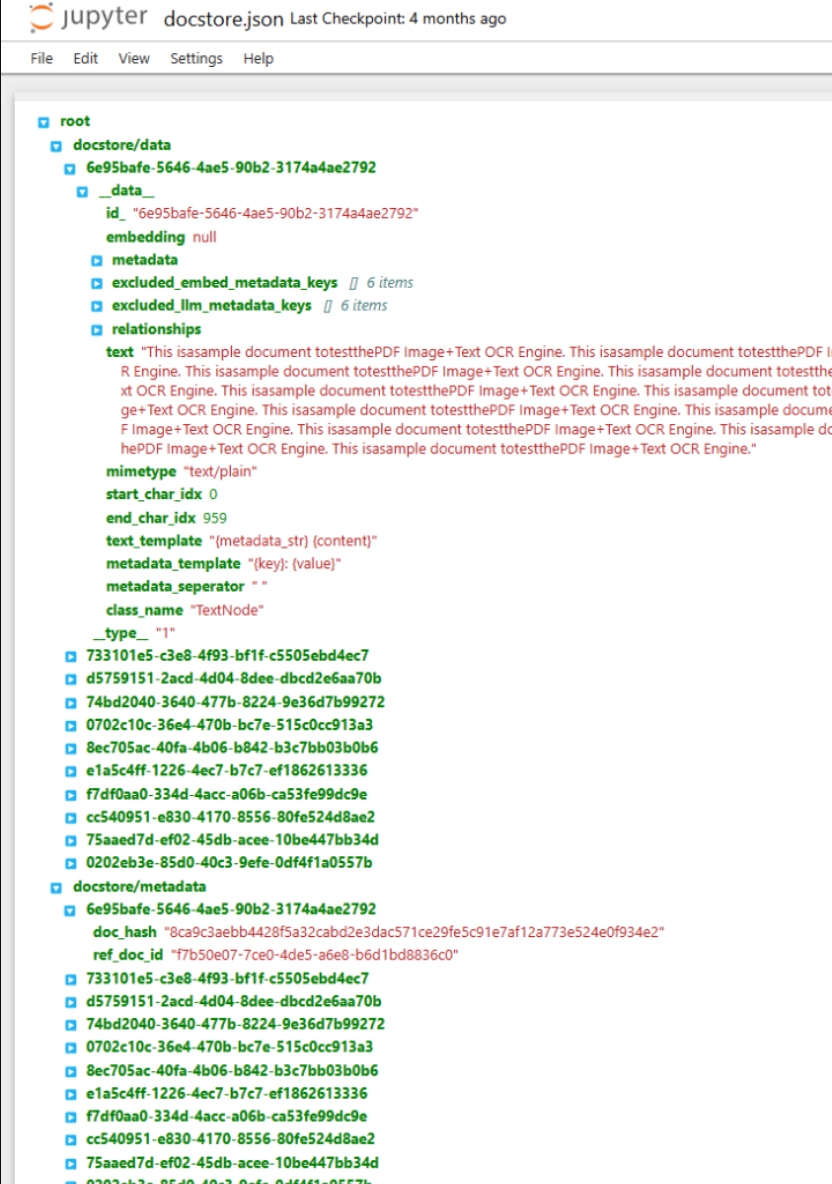Collapse the docstore/metadata node
The width and height of the screenshot is (832, 1184).
pos(57,886)
